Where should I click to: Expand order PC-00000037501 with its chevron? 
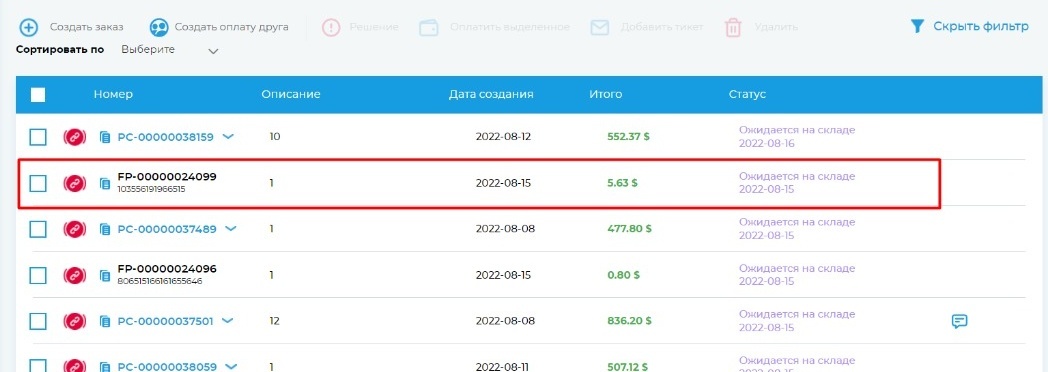pyautogui.click(x=228, y=321)
